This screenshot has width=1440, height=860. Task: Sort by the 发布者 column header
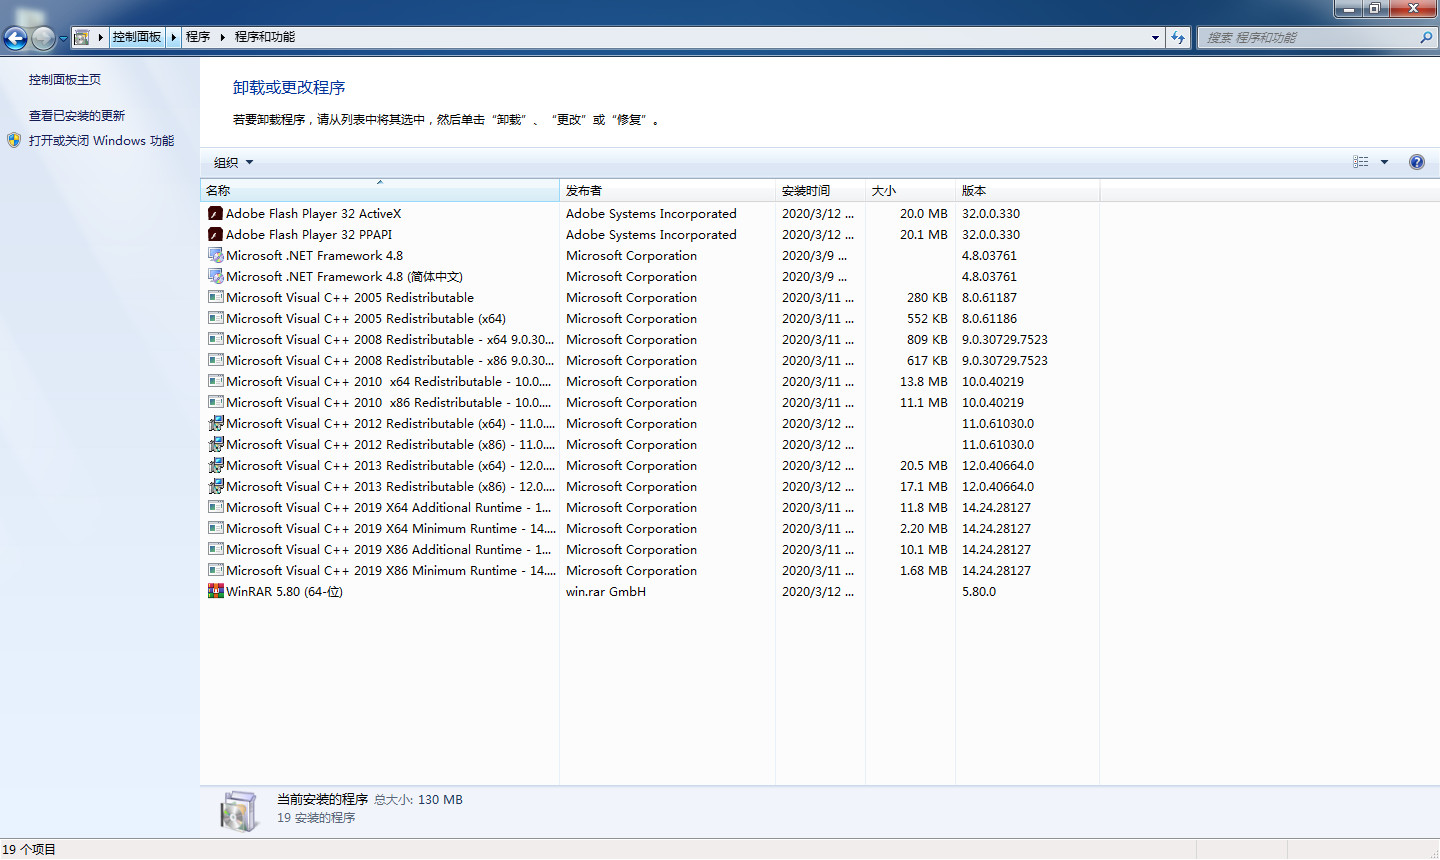667,190
